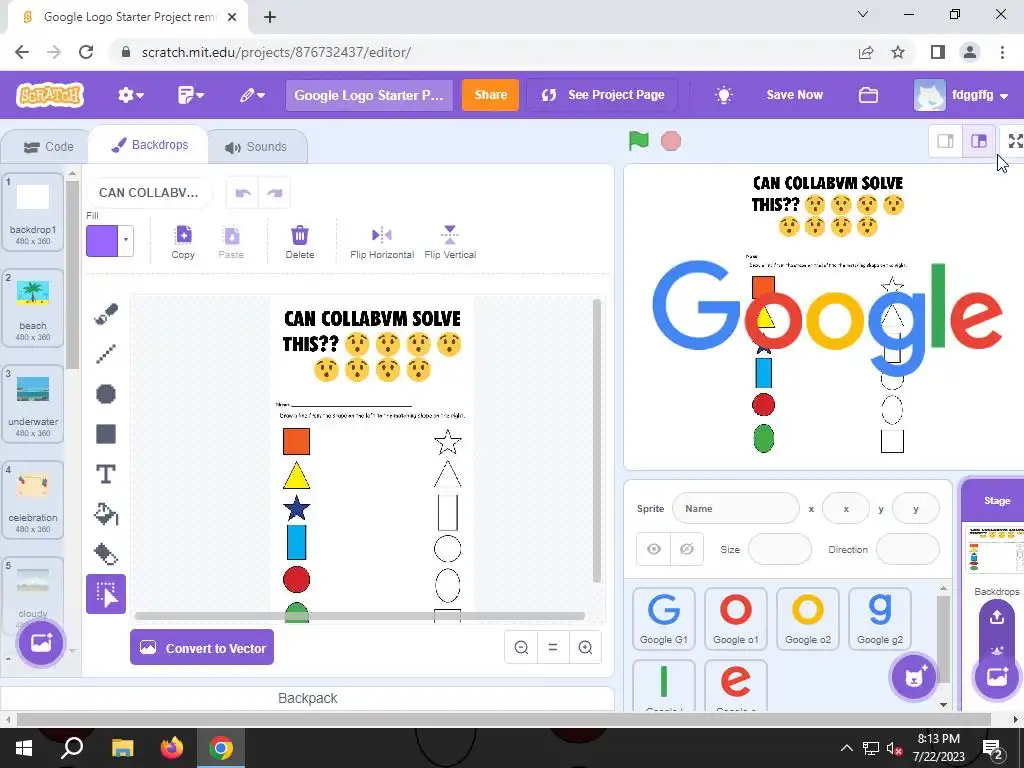Viewport: 1024px width, 768px height.
Task: Select the Google G1 sprite
Action: 664,618
